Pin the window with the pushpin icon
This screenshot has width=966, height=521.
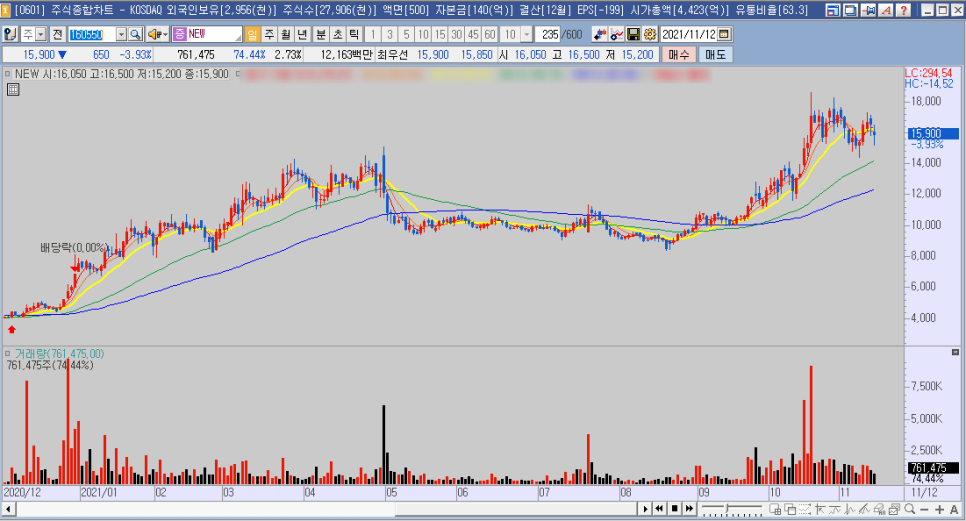point(869,10)
